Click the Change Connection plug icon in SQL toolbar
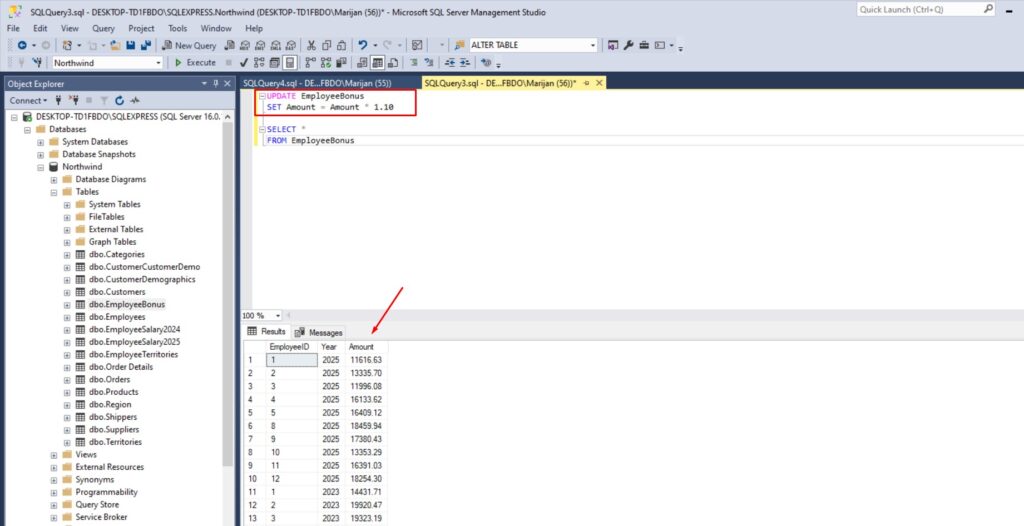This screenshot has width=1024, height=526. coord(38,63)
